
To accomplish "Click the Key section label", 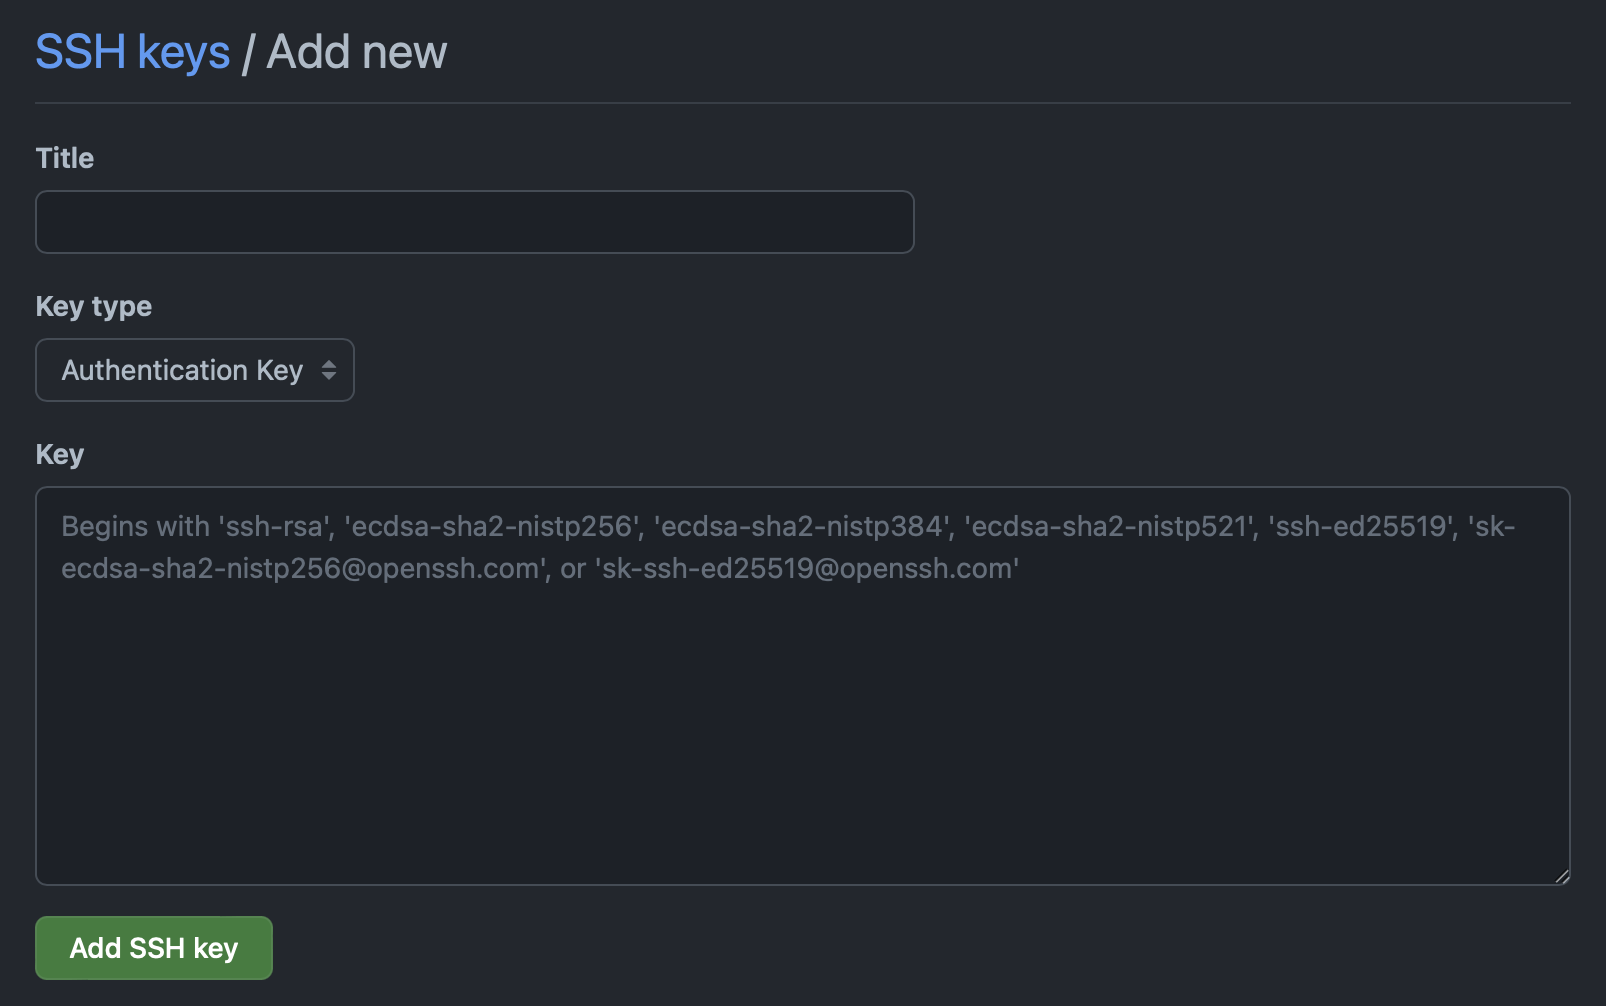I will [59, 454].
